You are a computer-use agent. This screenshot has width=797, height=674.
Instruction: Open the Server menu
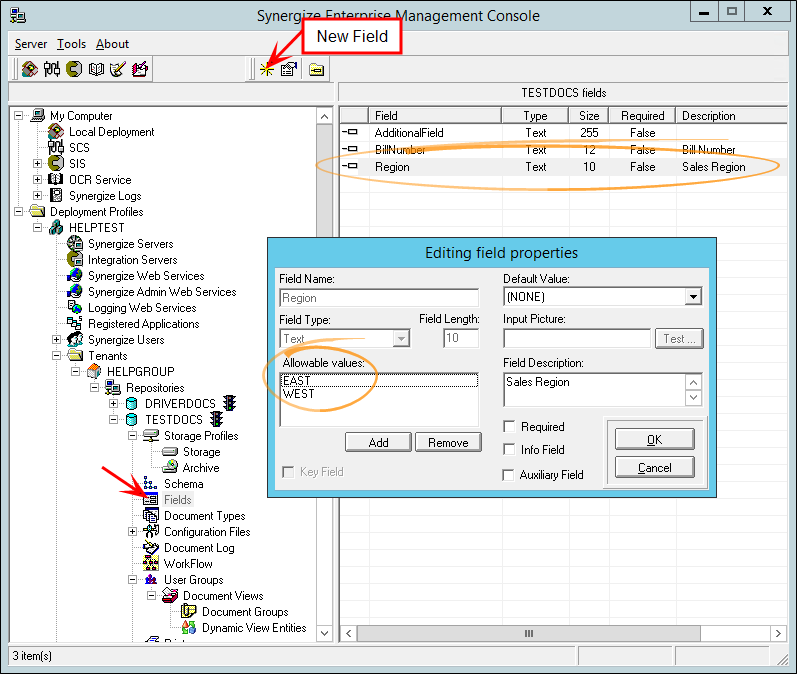[30, 44]
